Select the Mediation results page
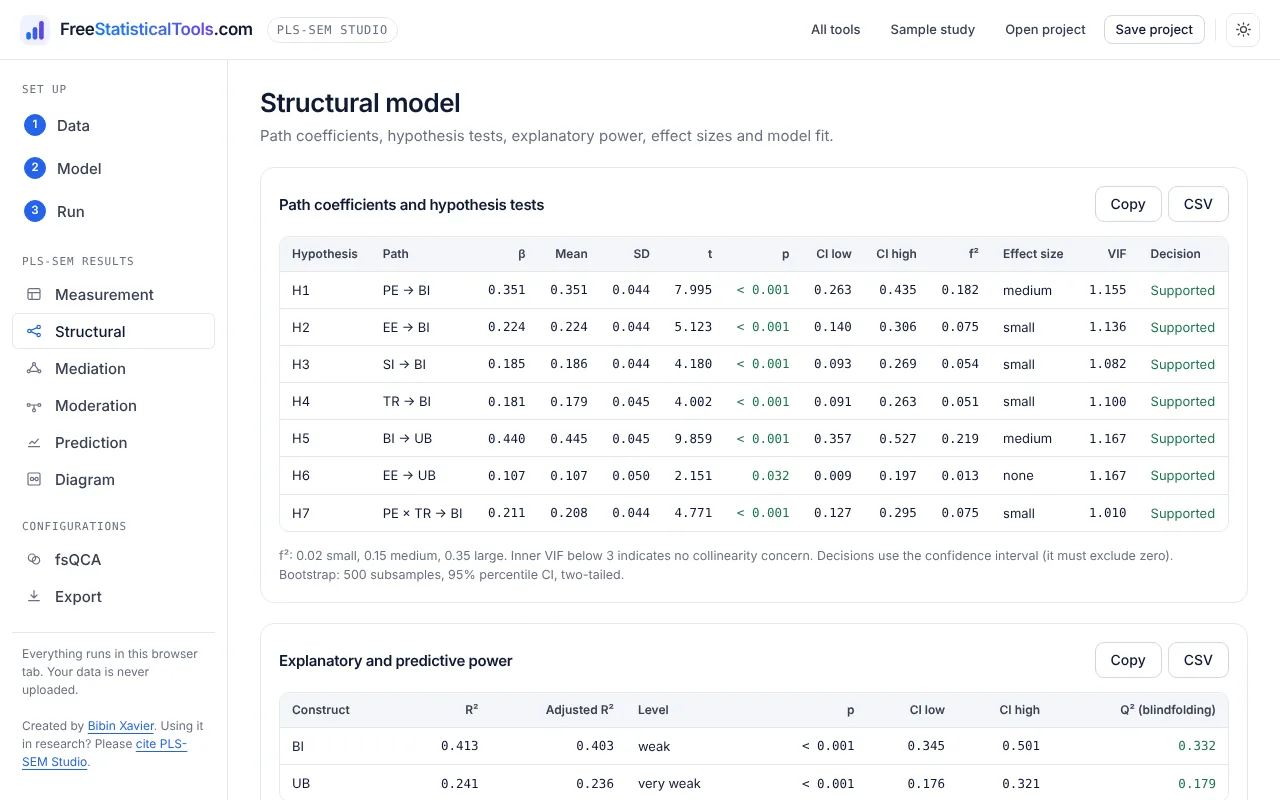The width and height of the screenshot is (1280, 800). (x=113, y=369)
